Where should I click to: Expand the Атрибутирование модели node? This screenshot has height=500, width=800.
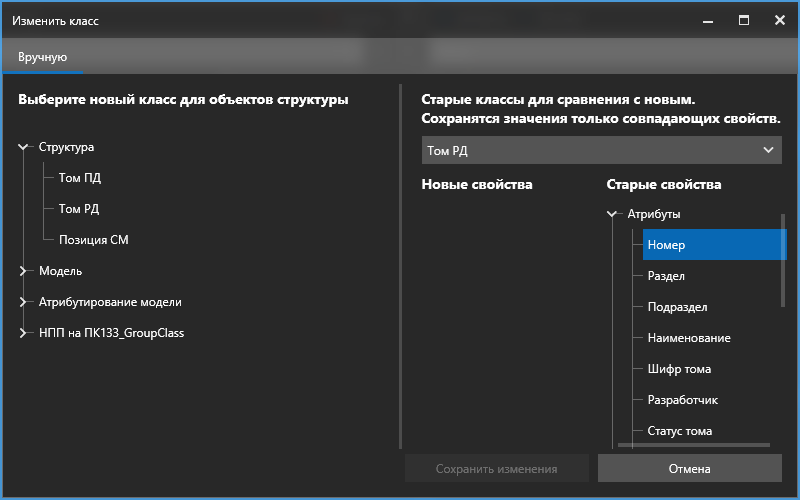[x=24, y=302]
